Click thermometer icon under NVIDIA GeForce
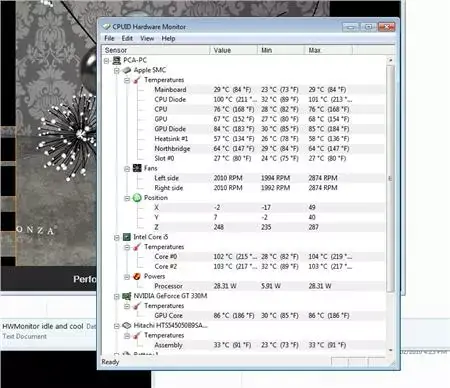The width and height of the screenshot is (450, 388). click(137, 306)
